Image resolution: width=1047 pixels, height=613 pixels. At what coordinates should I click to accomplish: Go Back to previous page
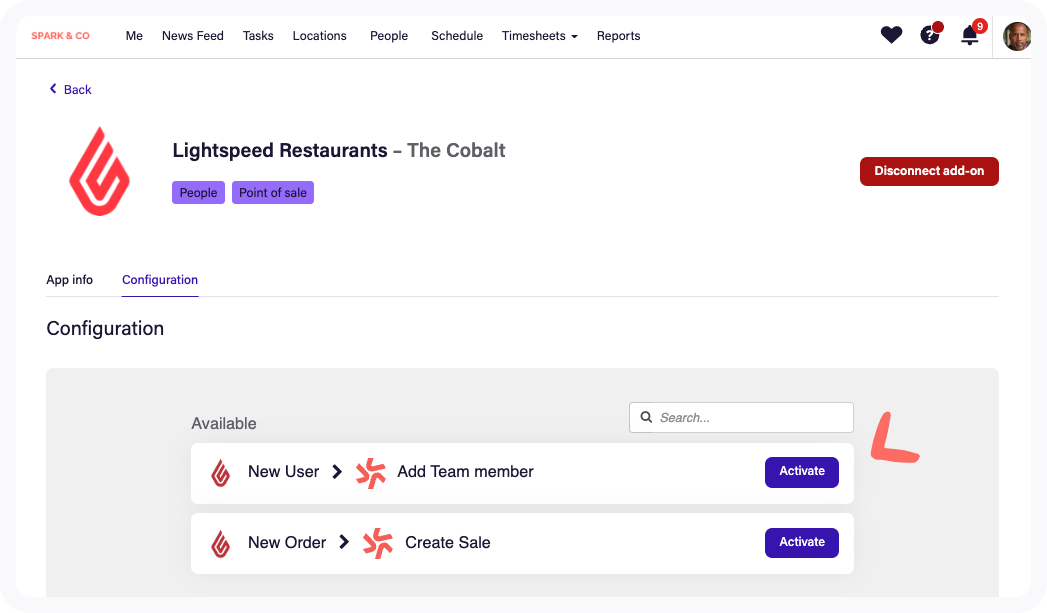70,89
